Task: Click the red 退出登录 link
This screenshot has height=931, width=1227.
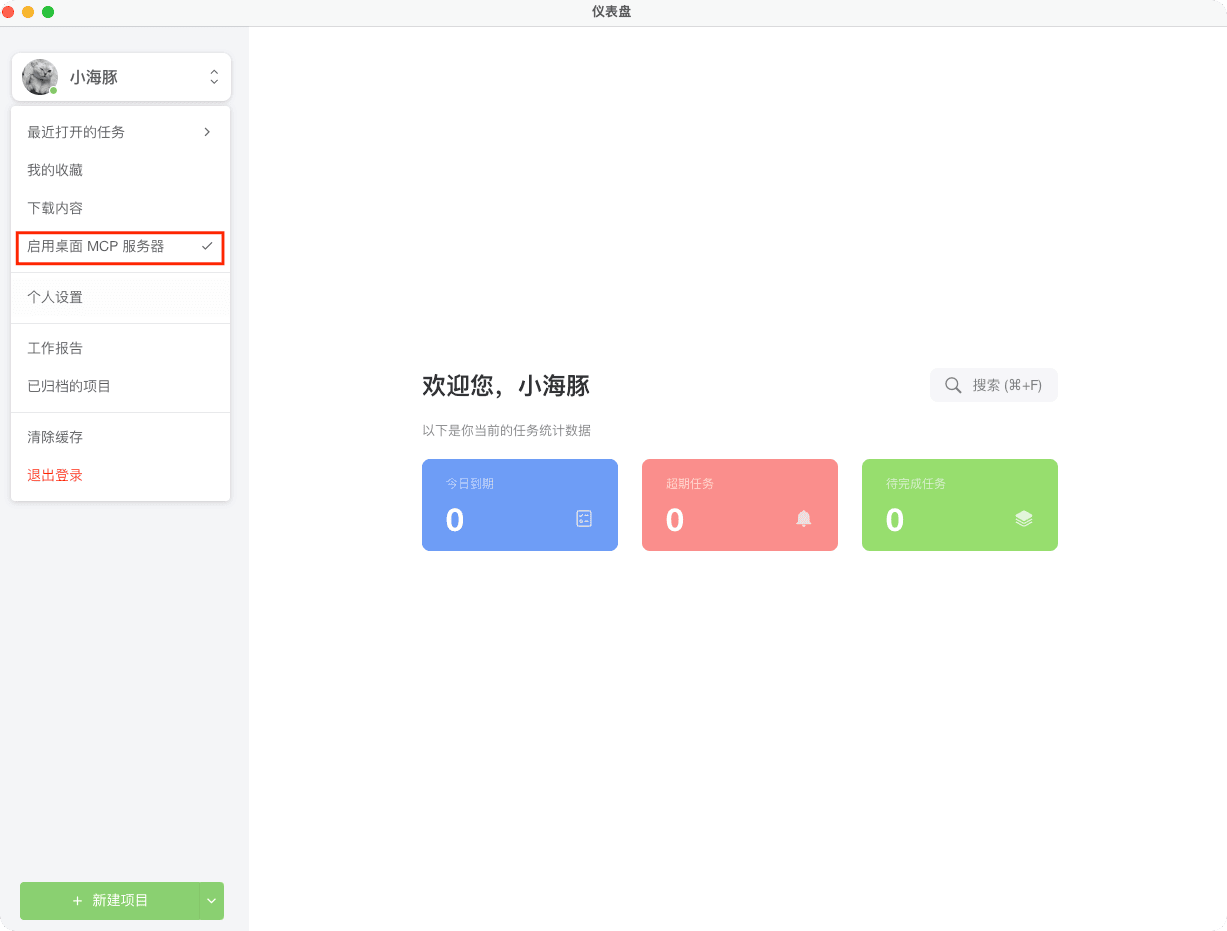Action: (55, 475)
